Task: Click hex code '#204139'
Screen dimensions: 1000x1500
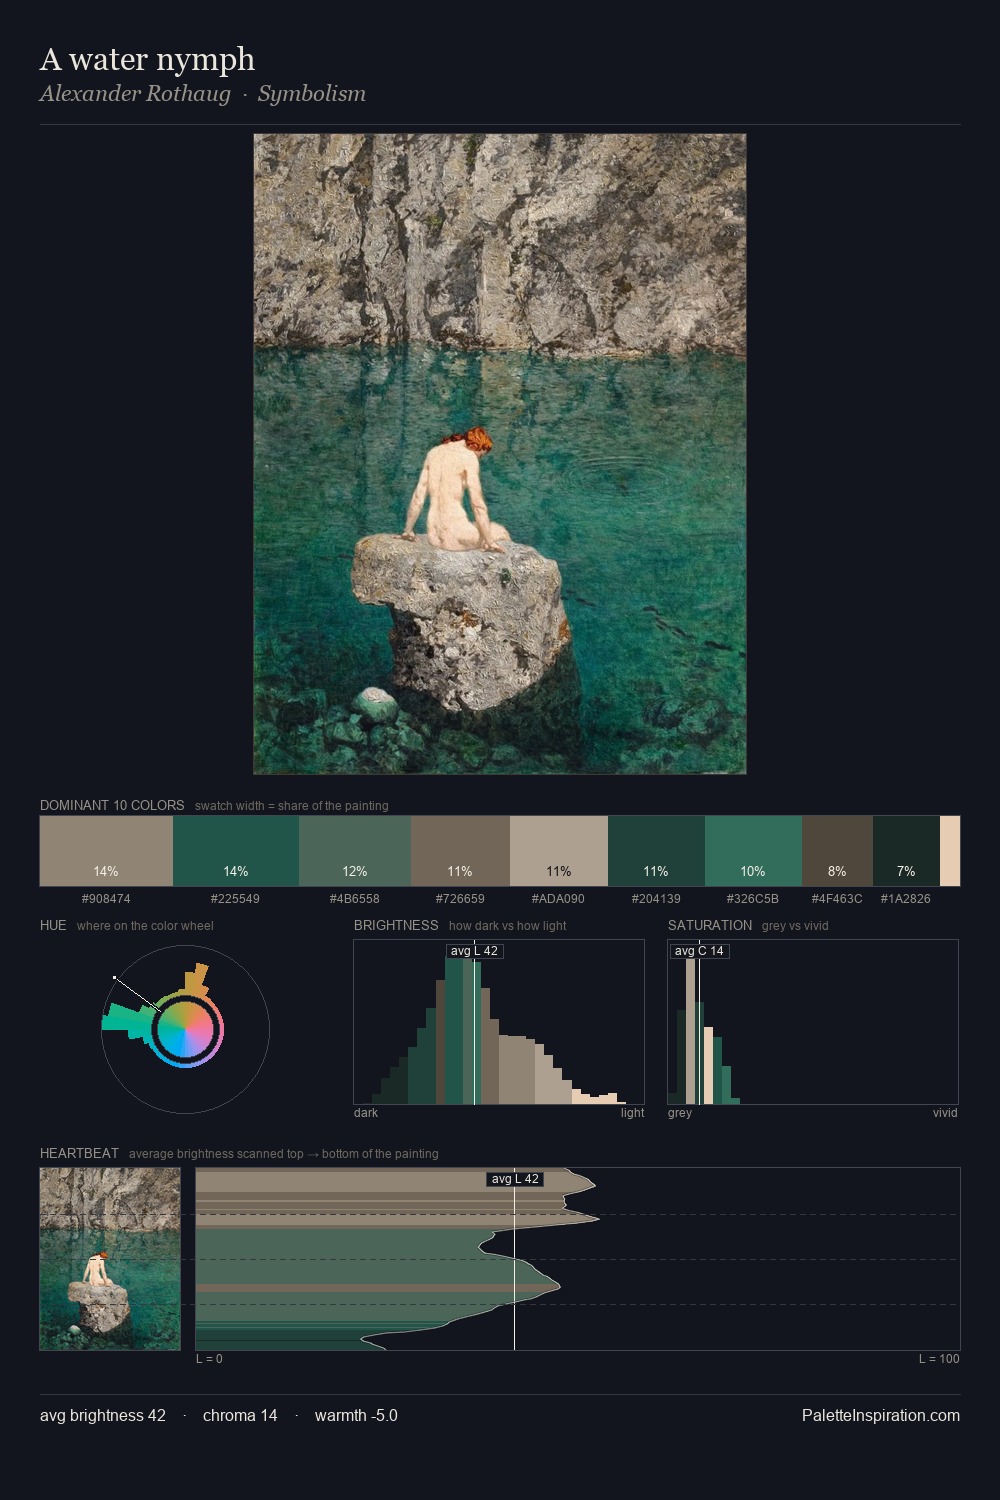Action: tap(656, 899)
